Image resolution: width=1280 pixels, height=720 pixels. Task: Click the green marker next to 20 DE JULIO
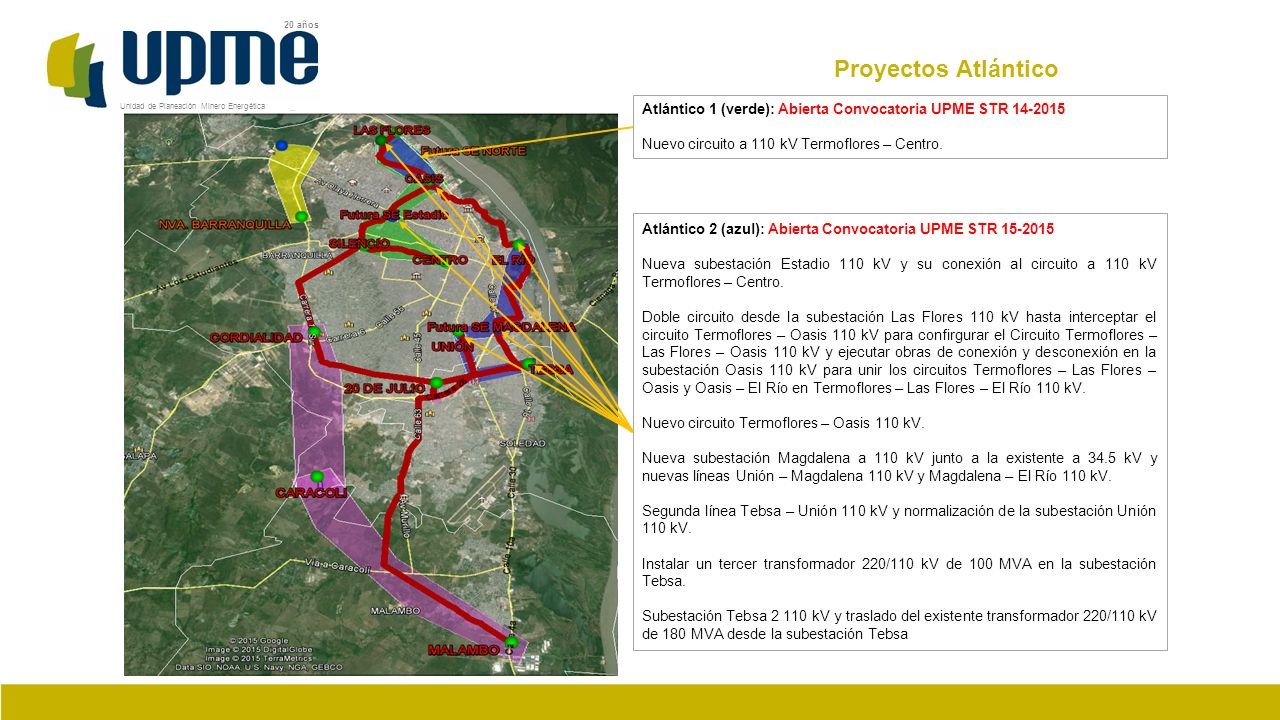tap(436, 383)
